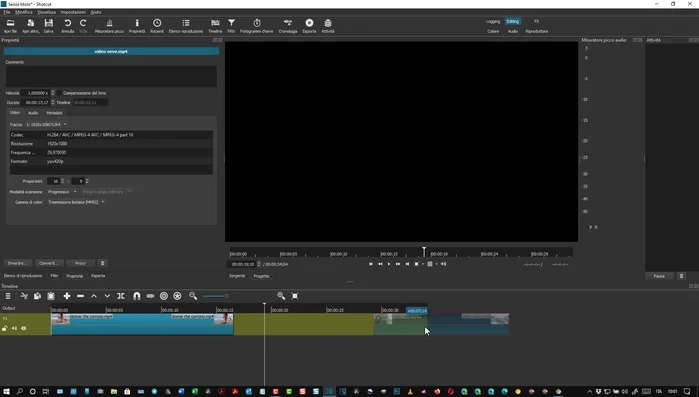Toggle scrub while dragging in timeline
The width and height of the screenshot is (699, 397).
(150, 296)
